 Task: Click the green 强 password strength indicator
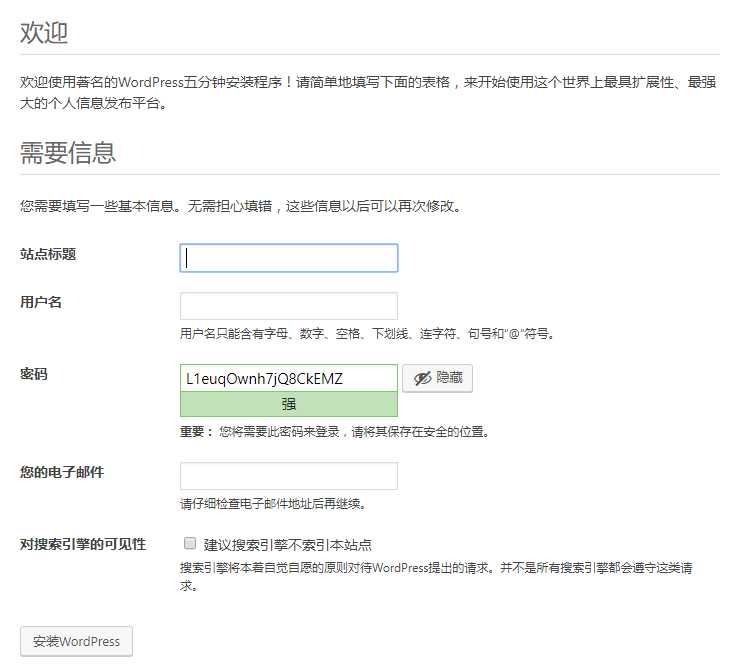[289, 404]
